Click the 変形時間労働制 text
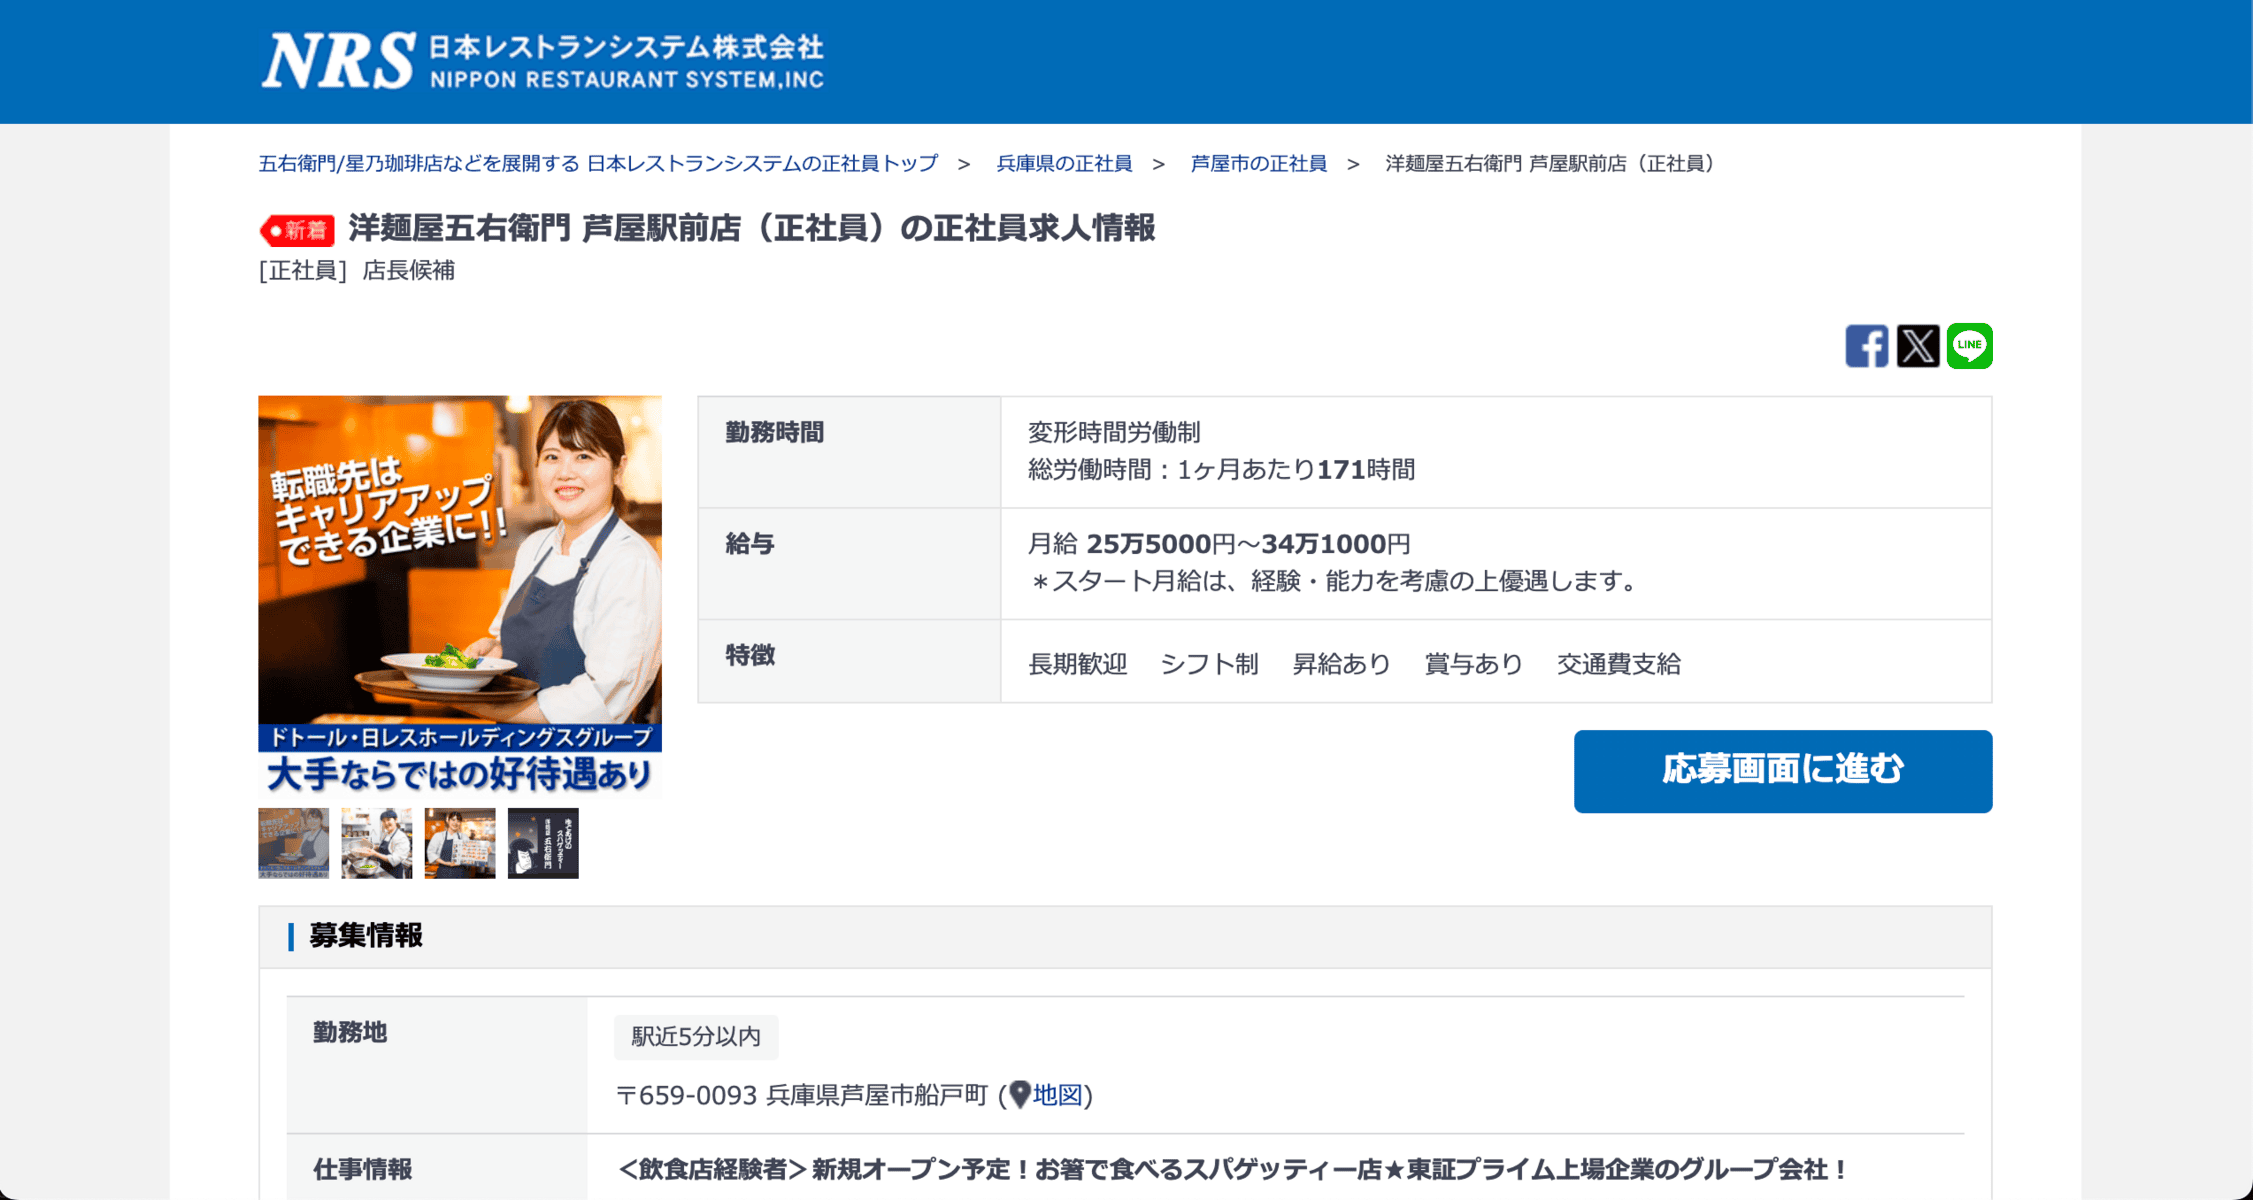The image size is (2253, 1200). click(x=1114, y=432)
